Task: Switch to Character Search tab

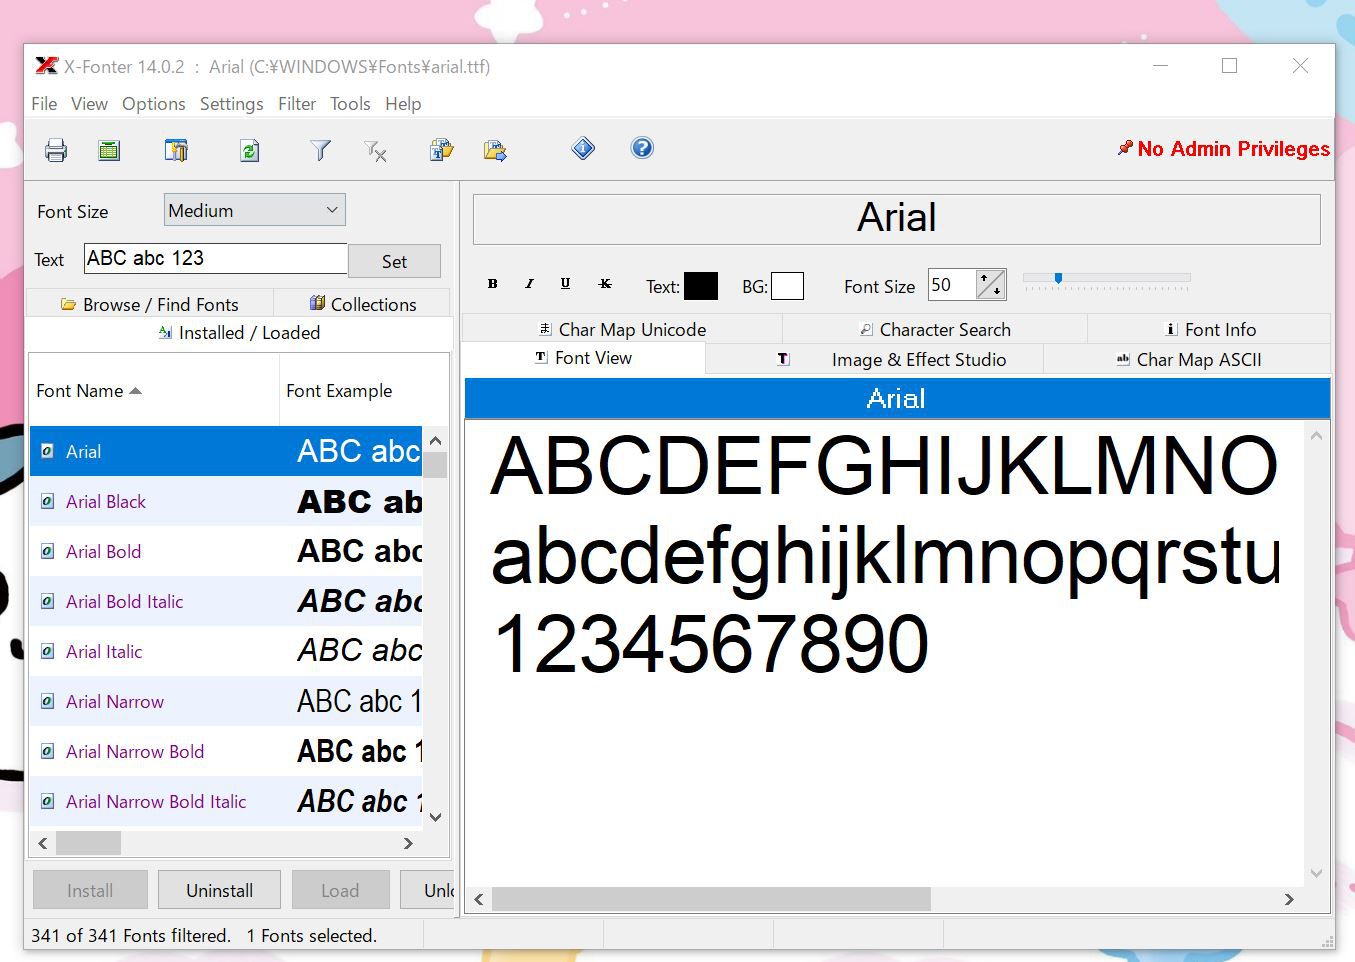Action: point(935,329)
